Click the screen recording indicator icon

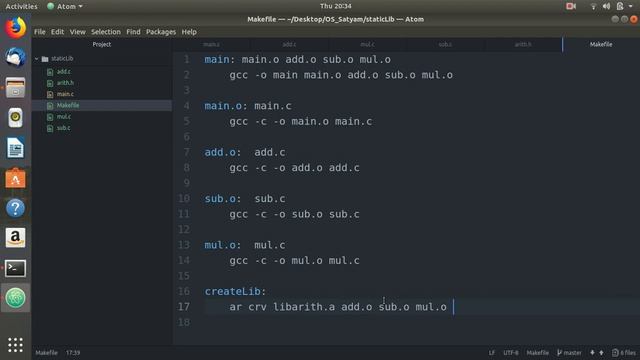coord(571,6)
